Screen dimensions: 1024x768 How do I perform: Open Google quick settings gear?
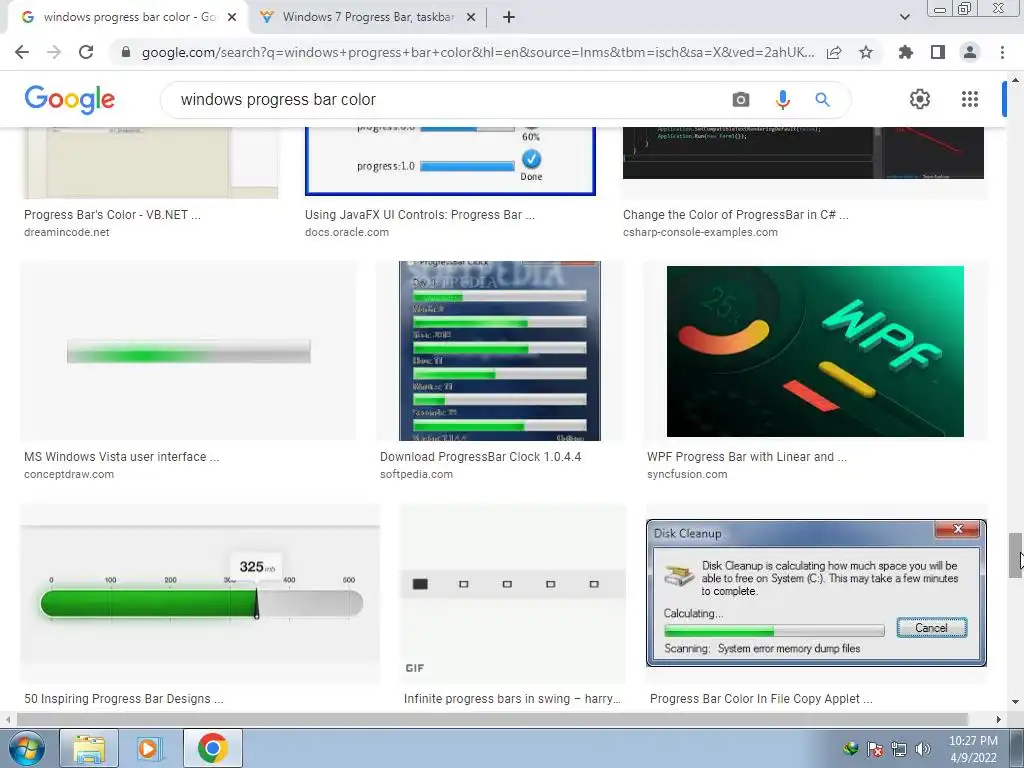[x=920, y=99]
